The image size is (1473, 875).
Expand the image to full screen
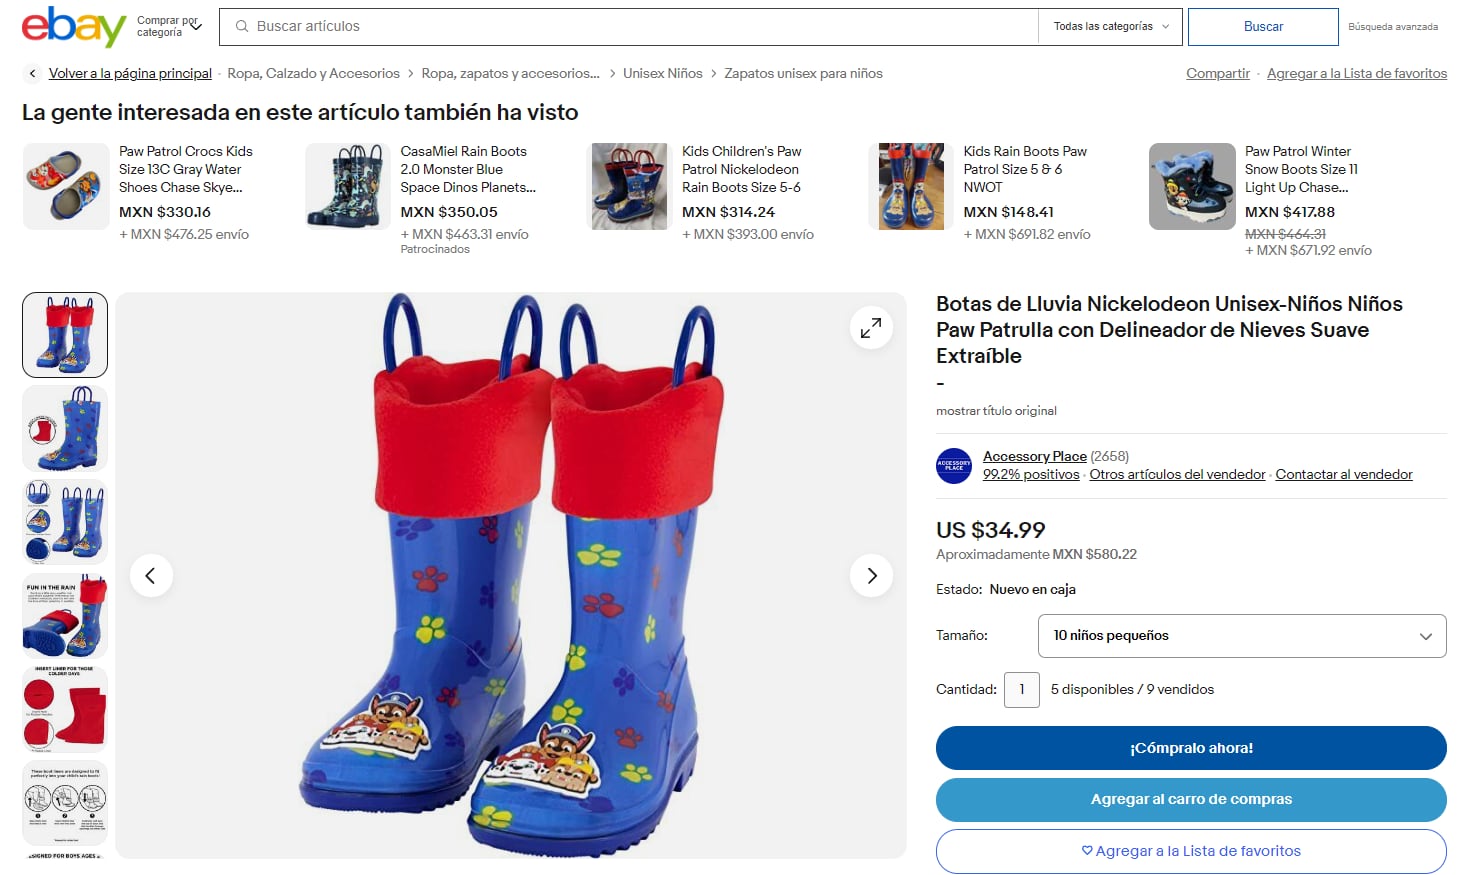871,327
